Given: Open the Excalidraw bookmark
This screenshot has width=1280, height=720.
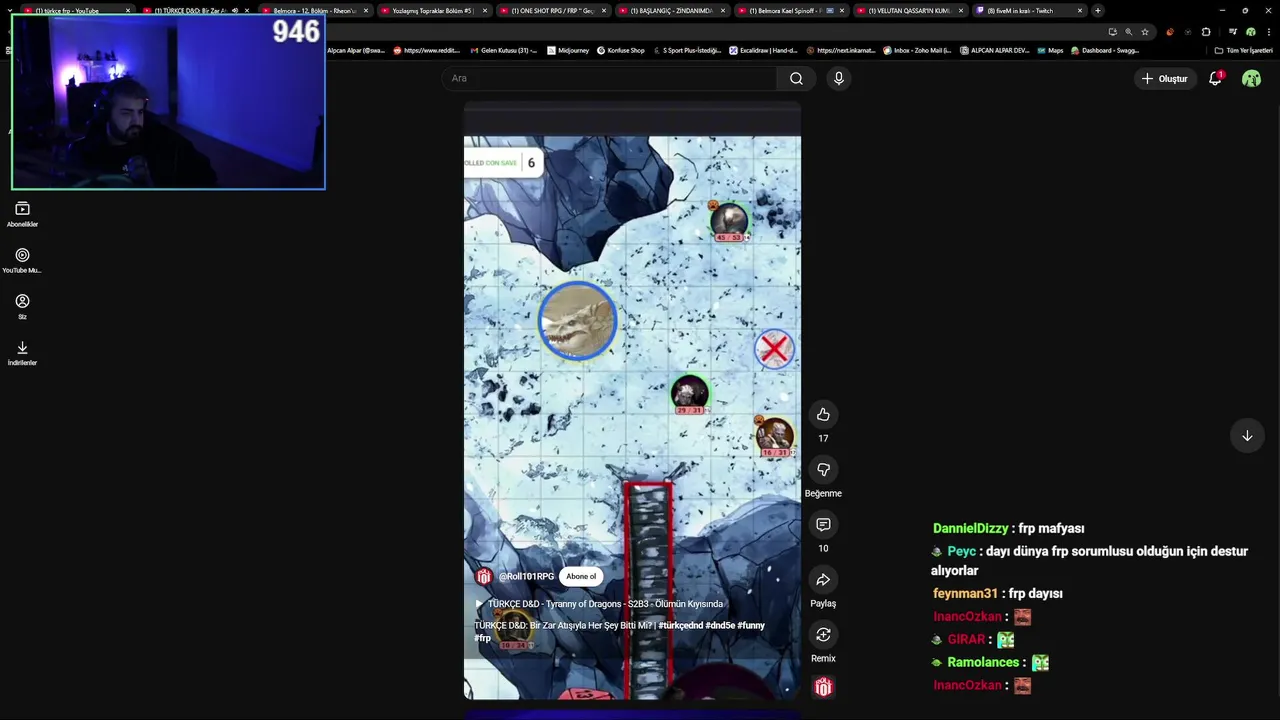Looking at the screenshot, I should coord(764,50).
